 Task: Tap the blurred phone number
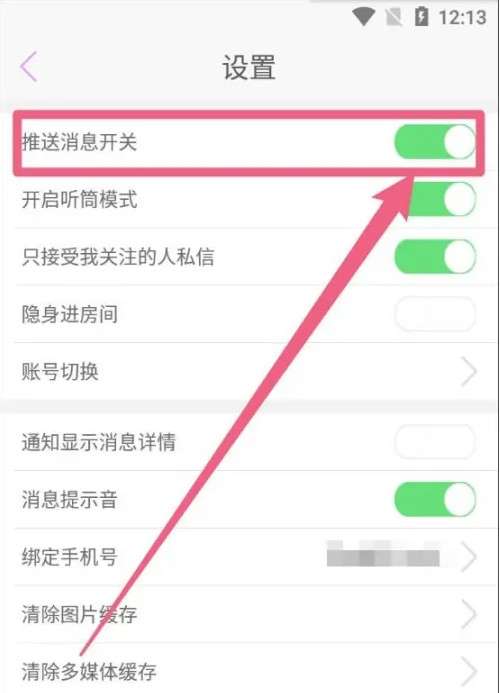click(383, 554)
